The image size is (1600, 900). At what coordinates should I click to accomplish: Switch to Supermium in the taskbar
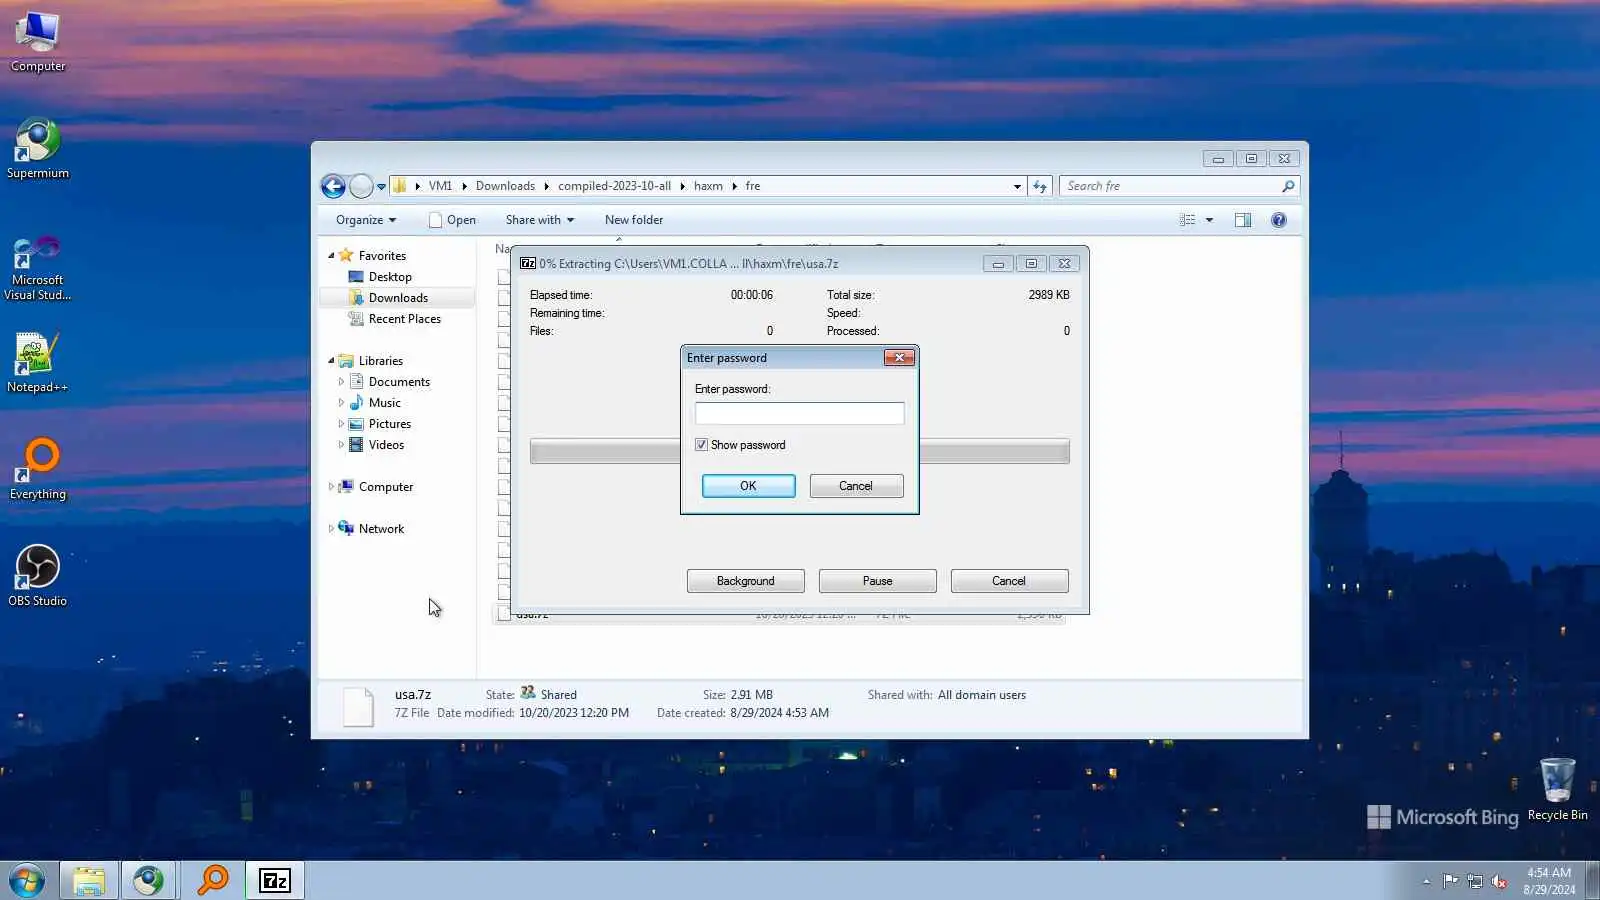[x=149, y=881]
